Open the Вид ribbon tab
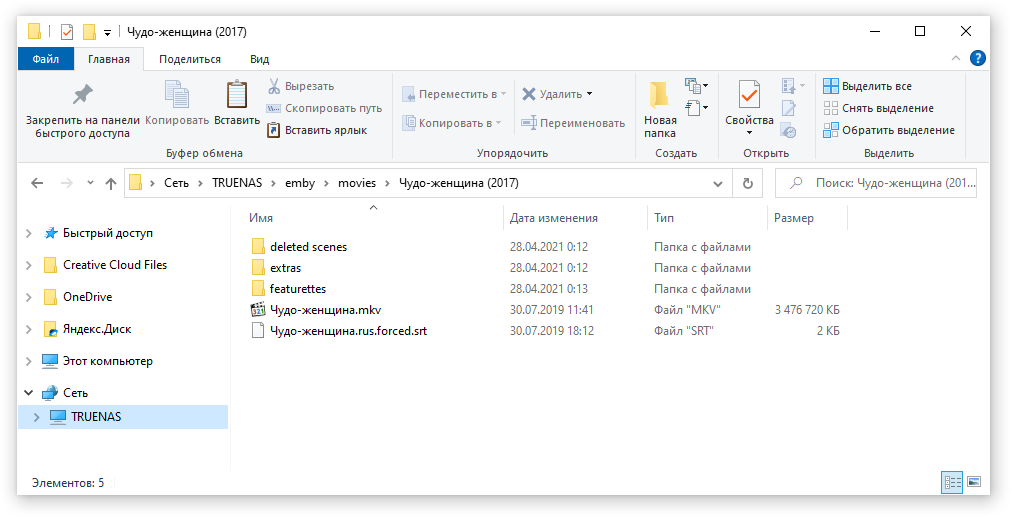 point(259,59)
